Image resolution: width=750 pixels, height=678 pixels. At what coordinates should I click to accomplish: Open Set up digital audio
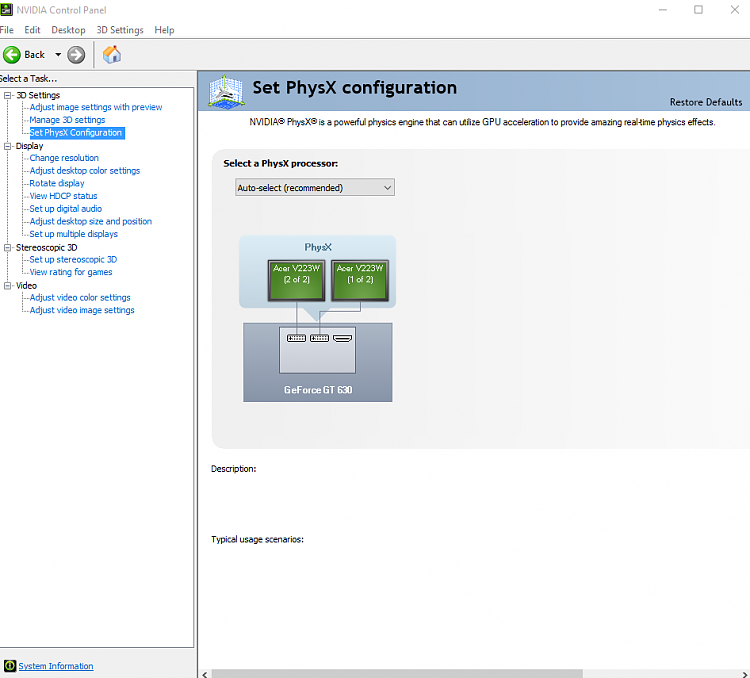click(66, 209)
